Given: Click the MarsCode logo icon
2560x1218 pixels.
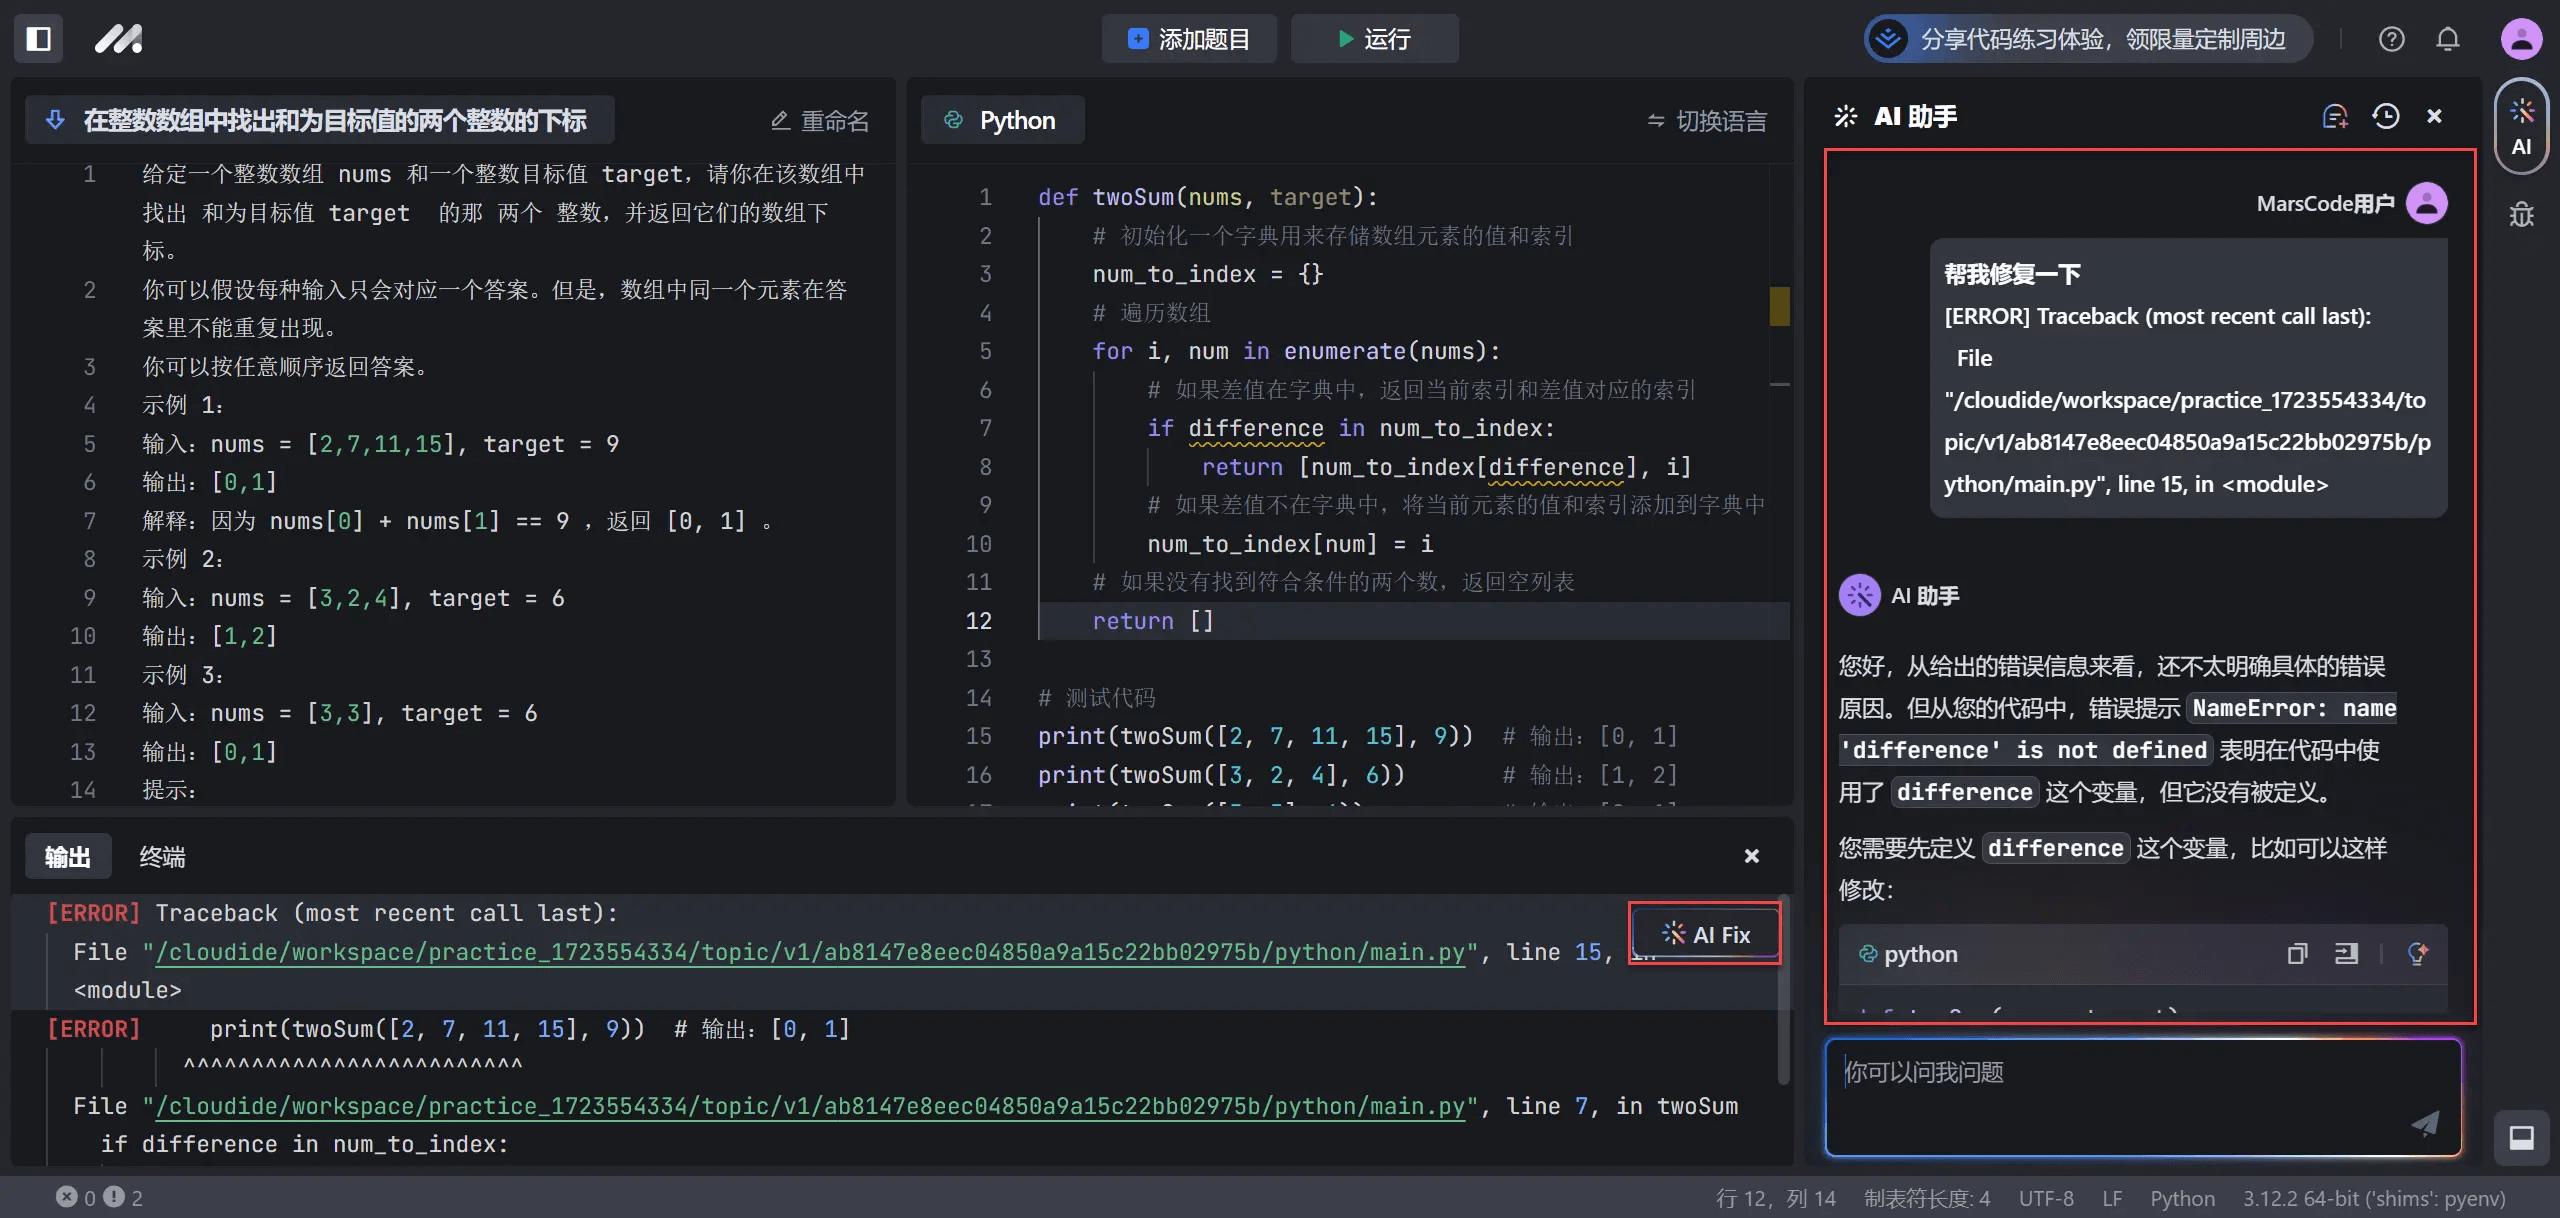Looking at the screenshot, I should coord(118,39).
